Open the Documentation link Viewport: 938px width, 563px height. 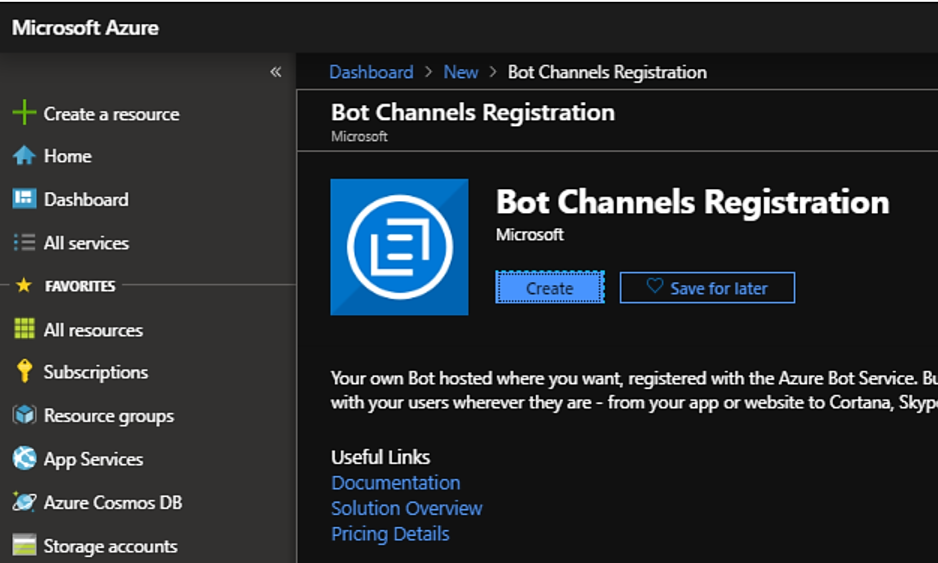point(395,483)
